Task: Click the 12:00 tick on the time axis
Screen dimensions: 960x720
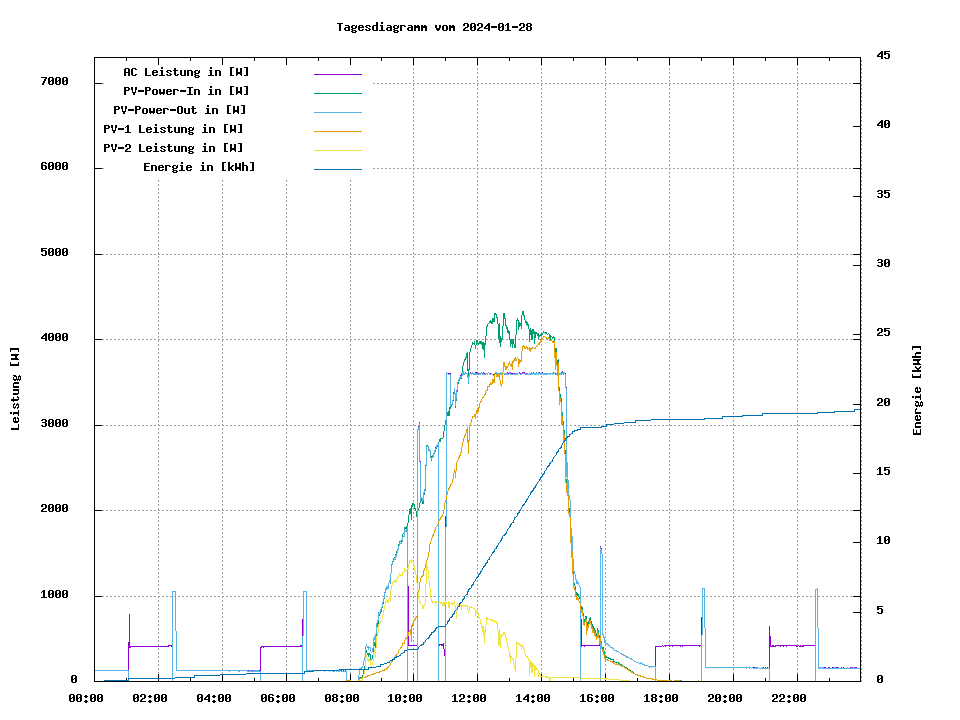Action: (469, 698)
